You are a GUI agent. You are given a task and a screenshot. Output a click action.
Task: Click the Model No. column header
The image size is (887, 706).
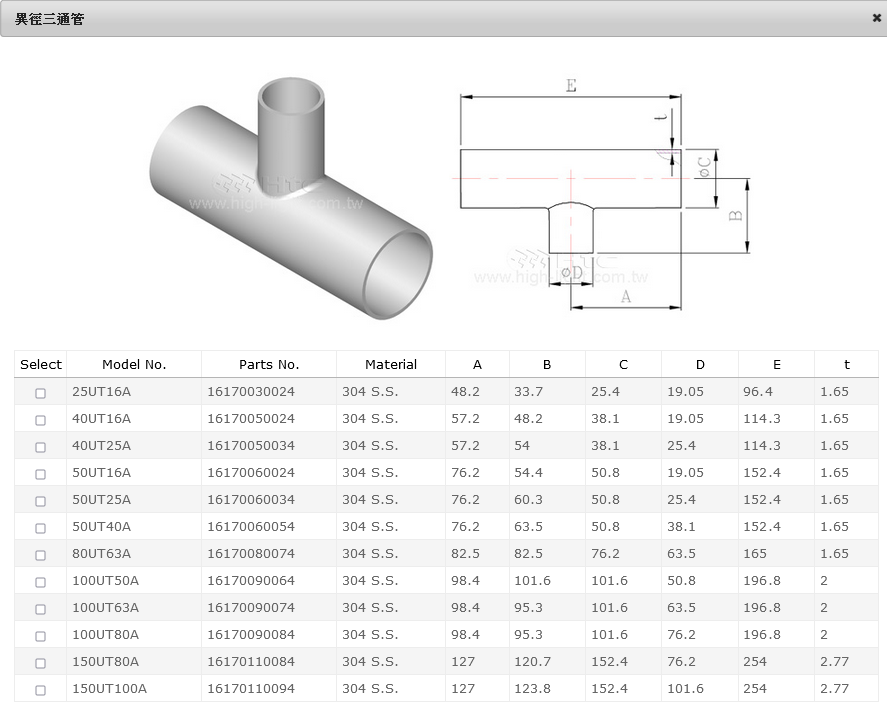(134, 365)
